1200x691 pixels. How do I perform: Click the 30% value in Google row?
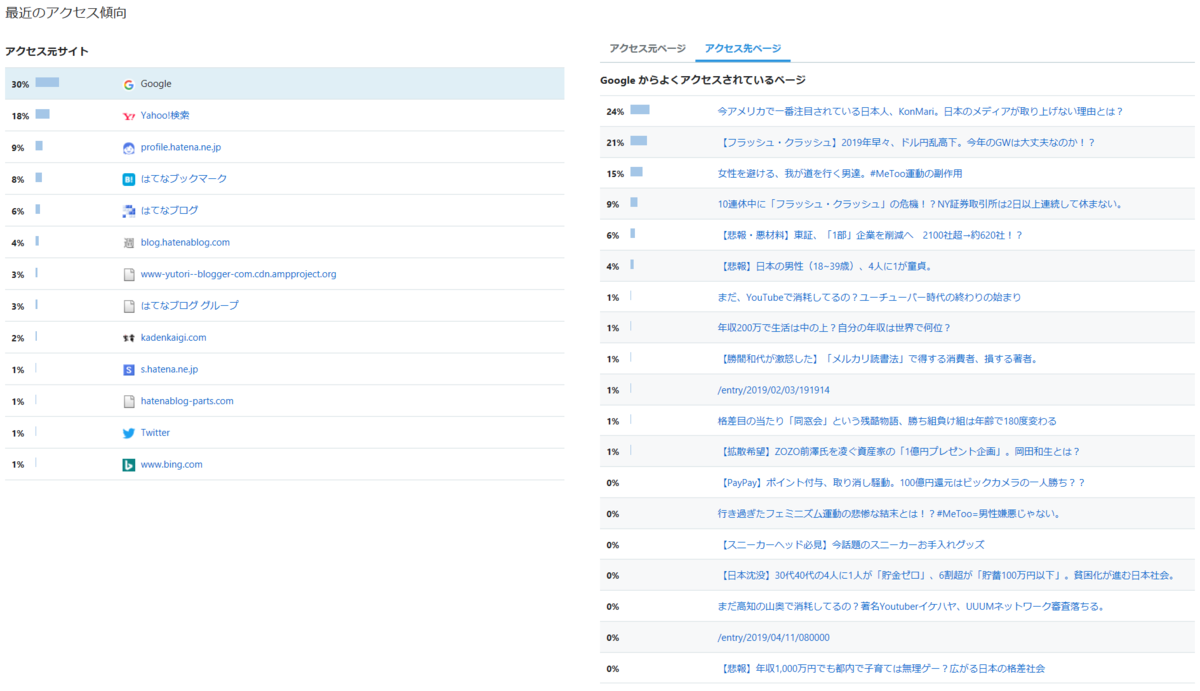coord(20,84)
